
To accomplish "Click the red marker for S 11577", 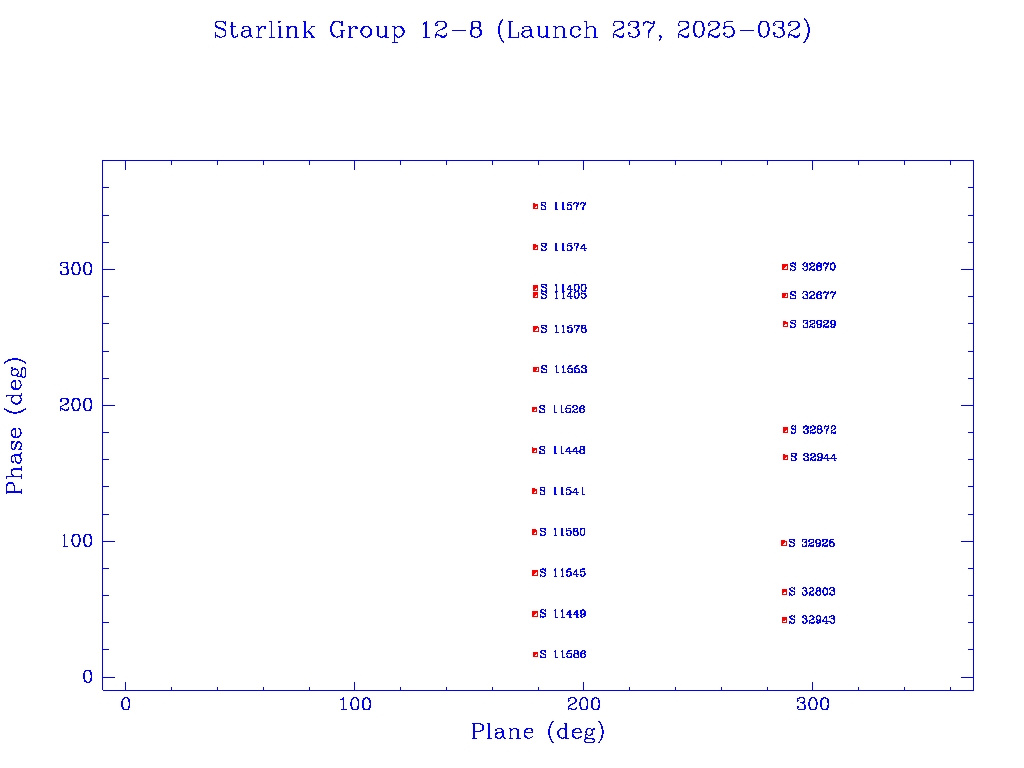I will click(536, 207).
